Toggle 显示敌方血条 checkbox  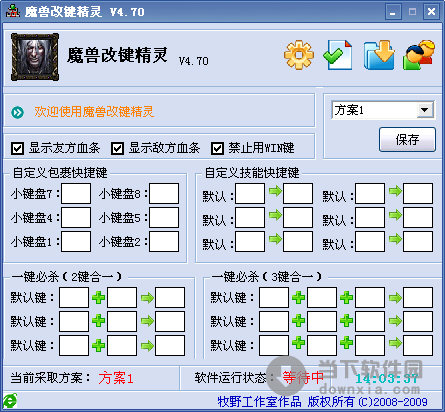117,148
